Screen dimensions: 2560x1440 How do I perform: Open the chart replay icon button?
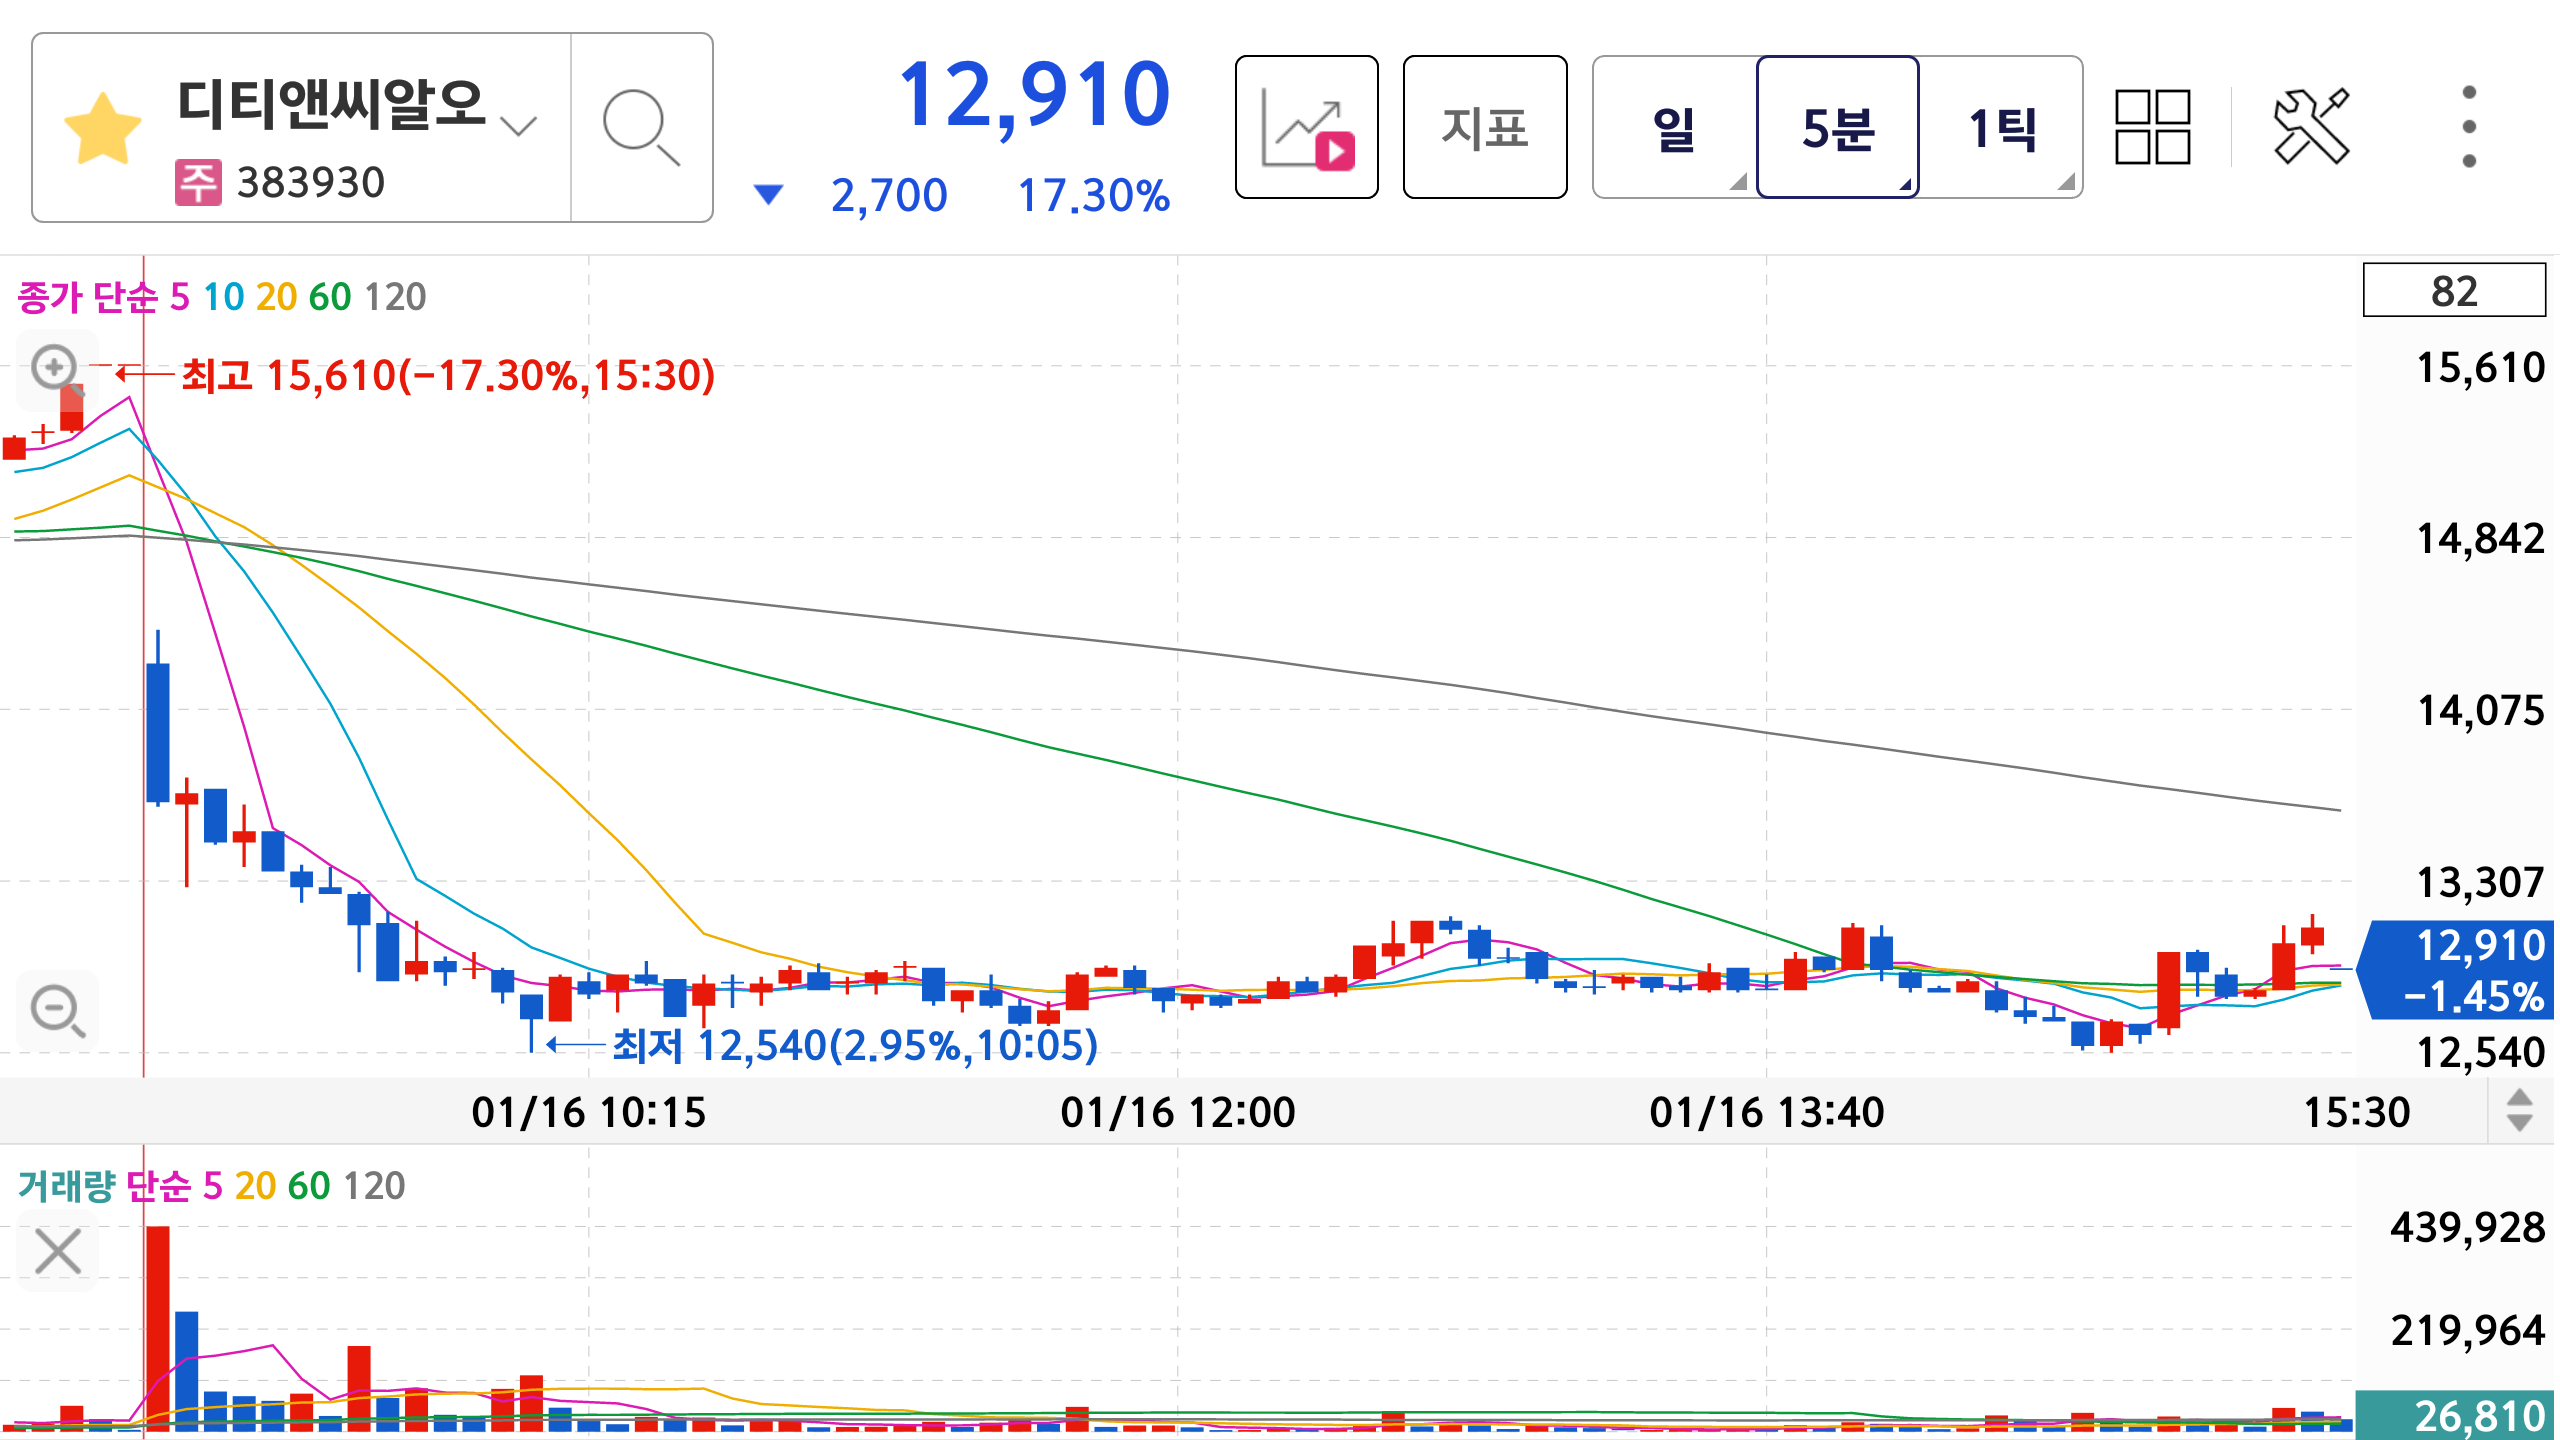click(x=1306, y=127)
